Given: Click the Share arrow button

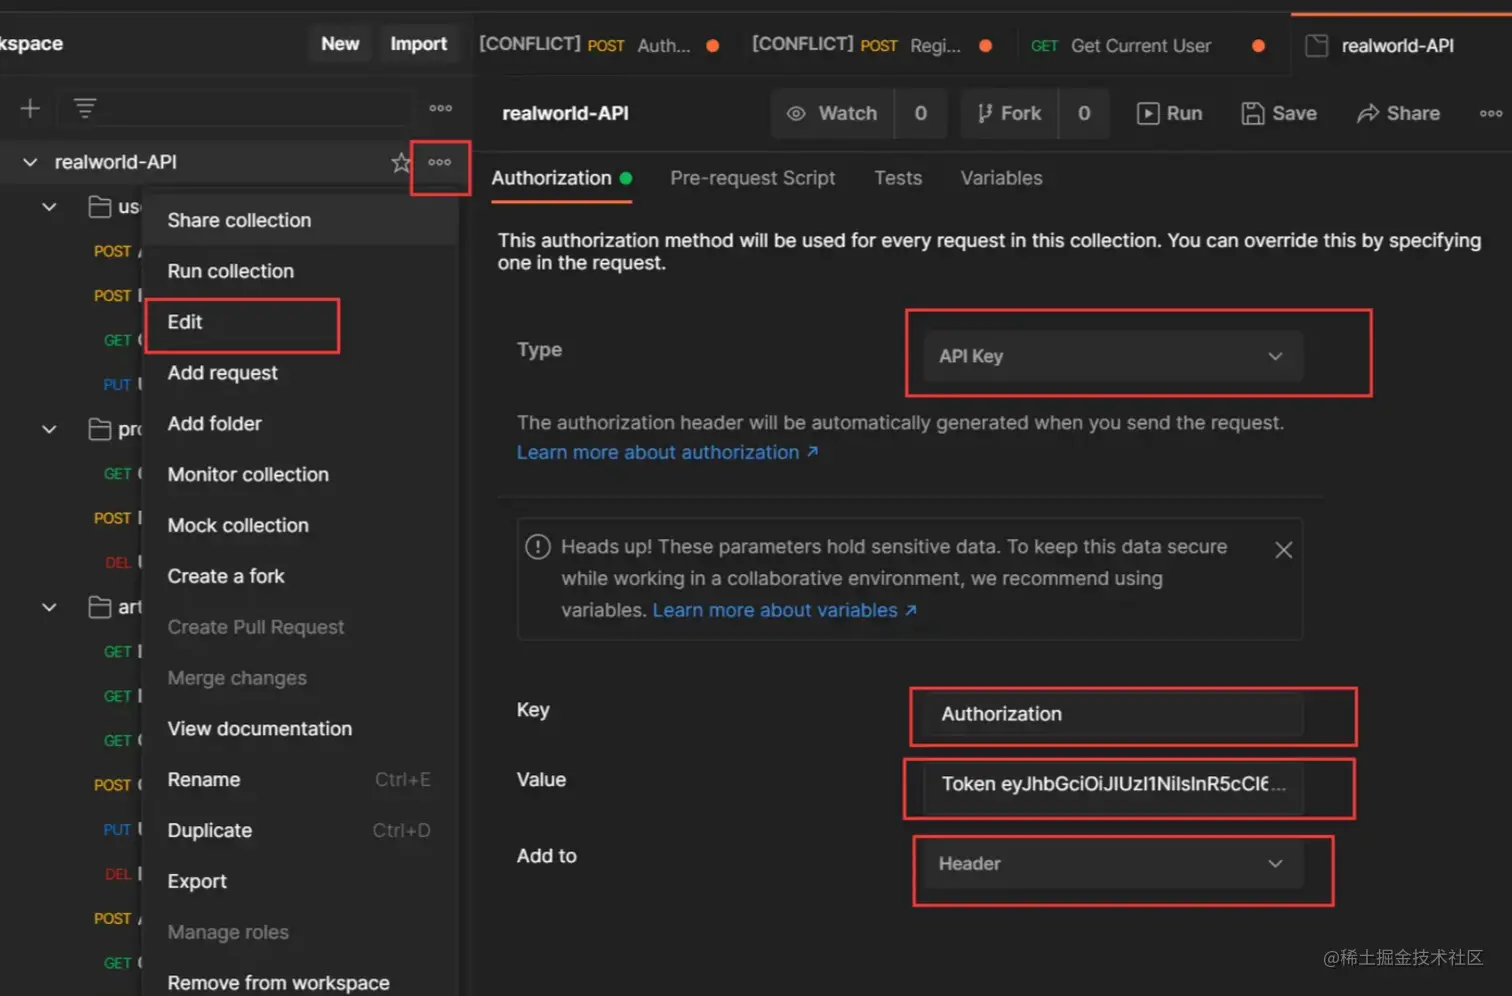Looking at the screenshot, I should tap(1398, 113).
